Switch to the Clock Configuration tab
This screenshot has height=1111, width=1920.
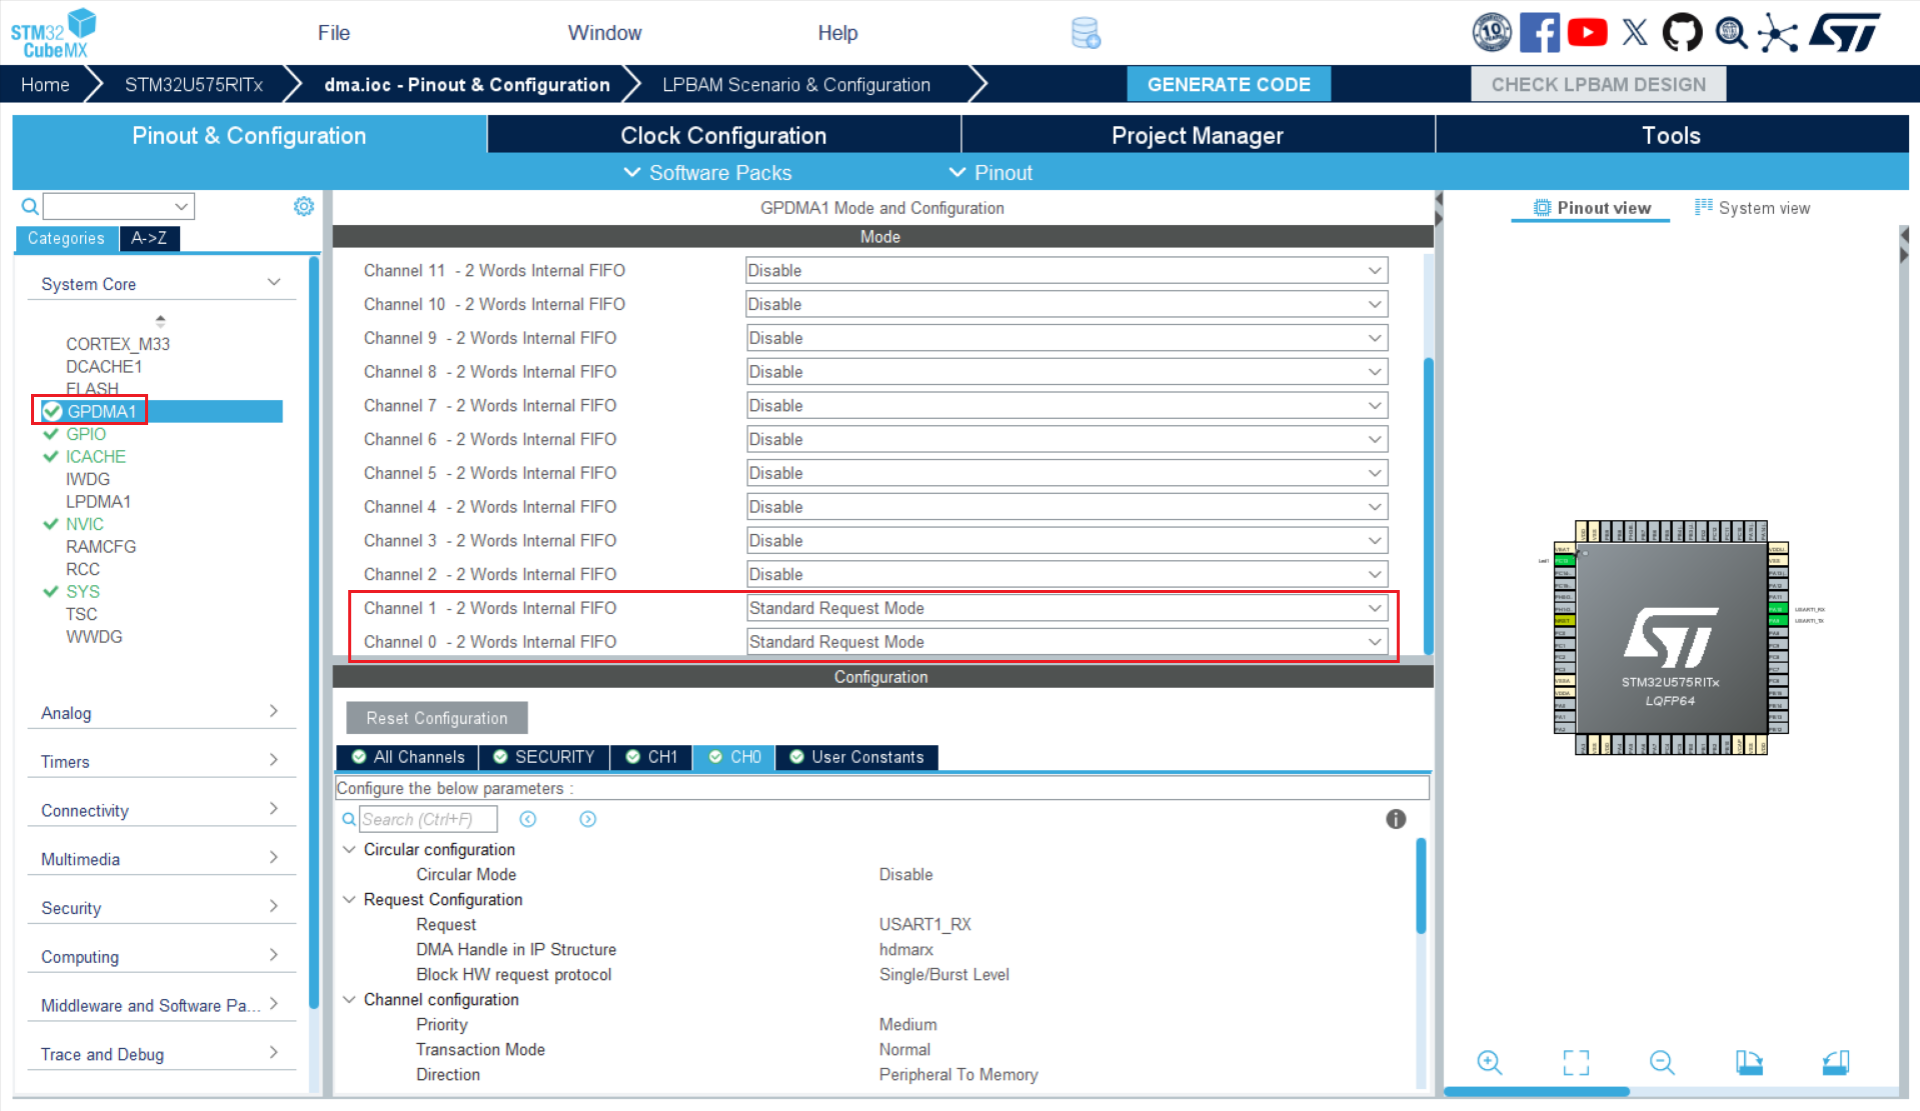[723, 135]
